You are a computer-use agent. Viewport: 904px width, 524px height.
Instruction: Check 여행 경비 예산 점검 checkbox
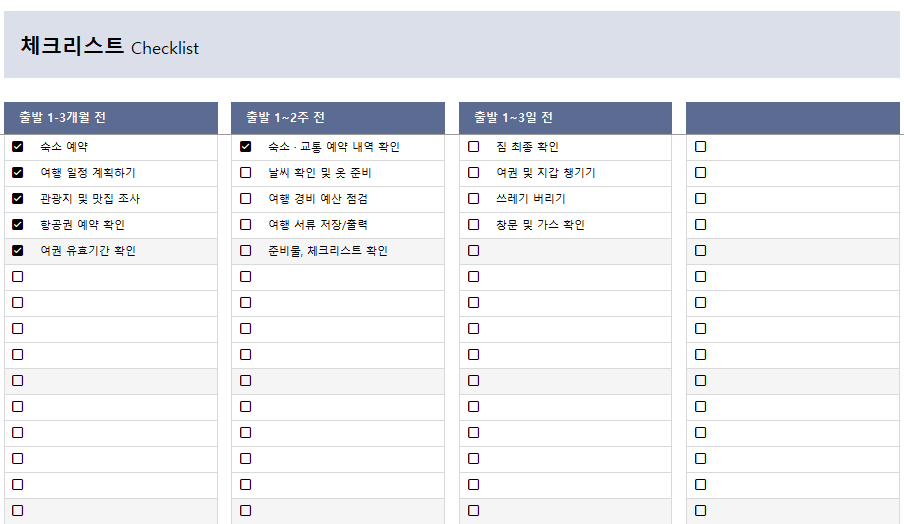246,198
